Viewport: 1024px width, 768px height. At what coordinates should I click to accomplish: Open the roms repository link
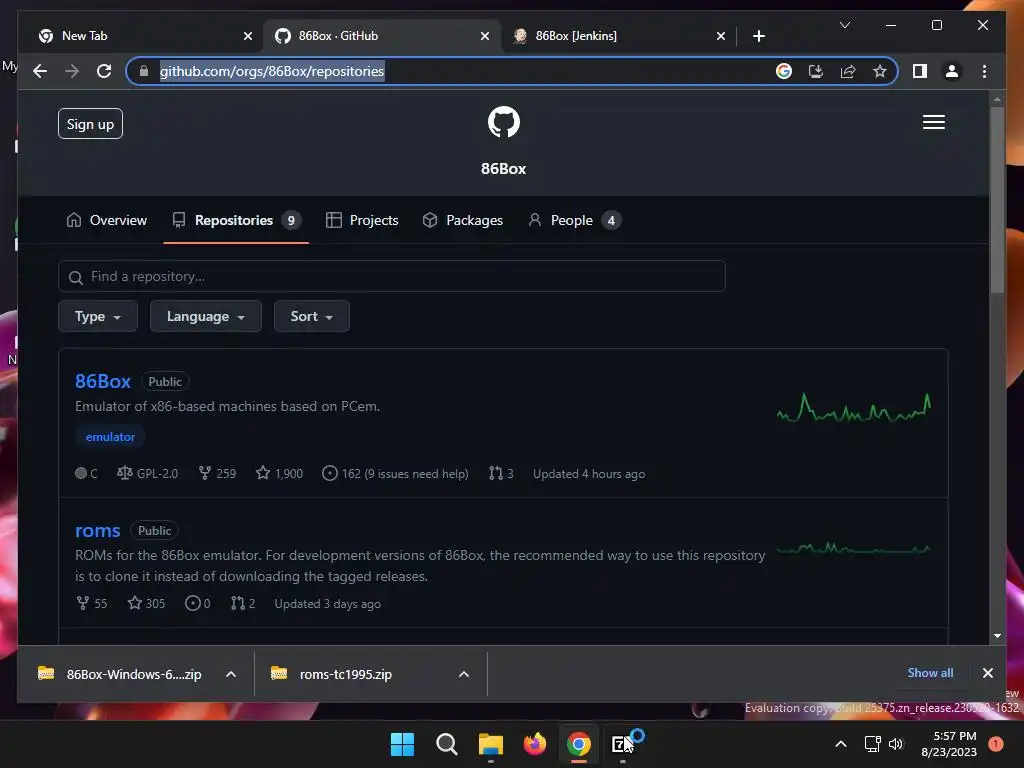click(x=97, y=530)
